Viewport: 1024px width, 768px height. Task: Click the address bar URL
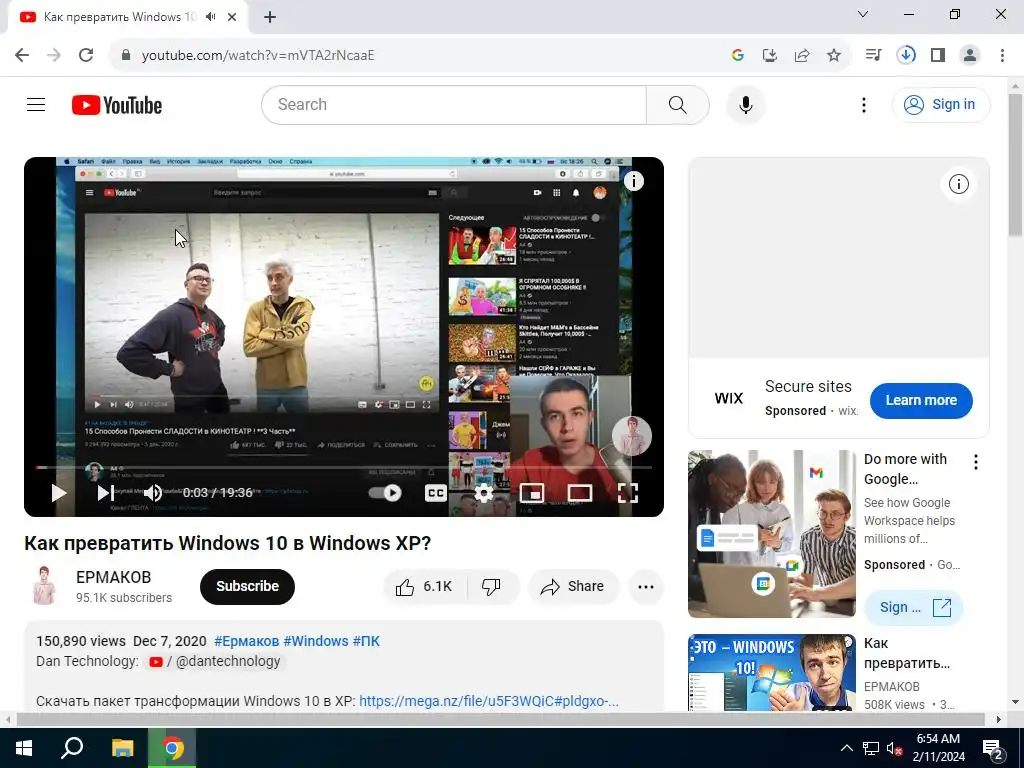(258, 56)
